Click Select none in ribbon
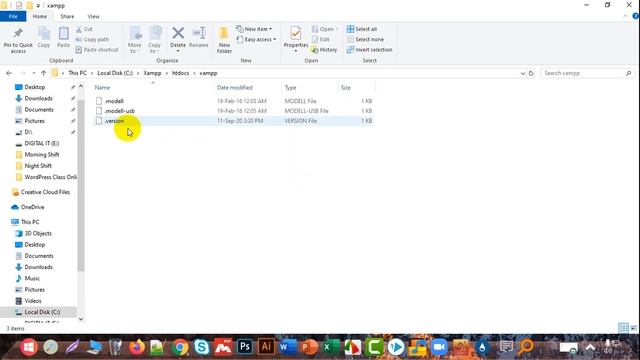The width and height of the screenshot is (640, 360). pos(365,39)
